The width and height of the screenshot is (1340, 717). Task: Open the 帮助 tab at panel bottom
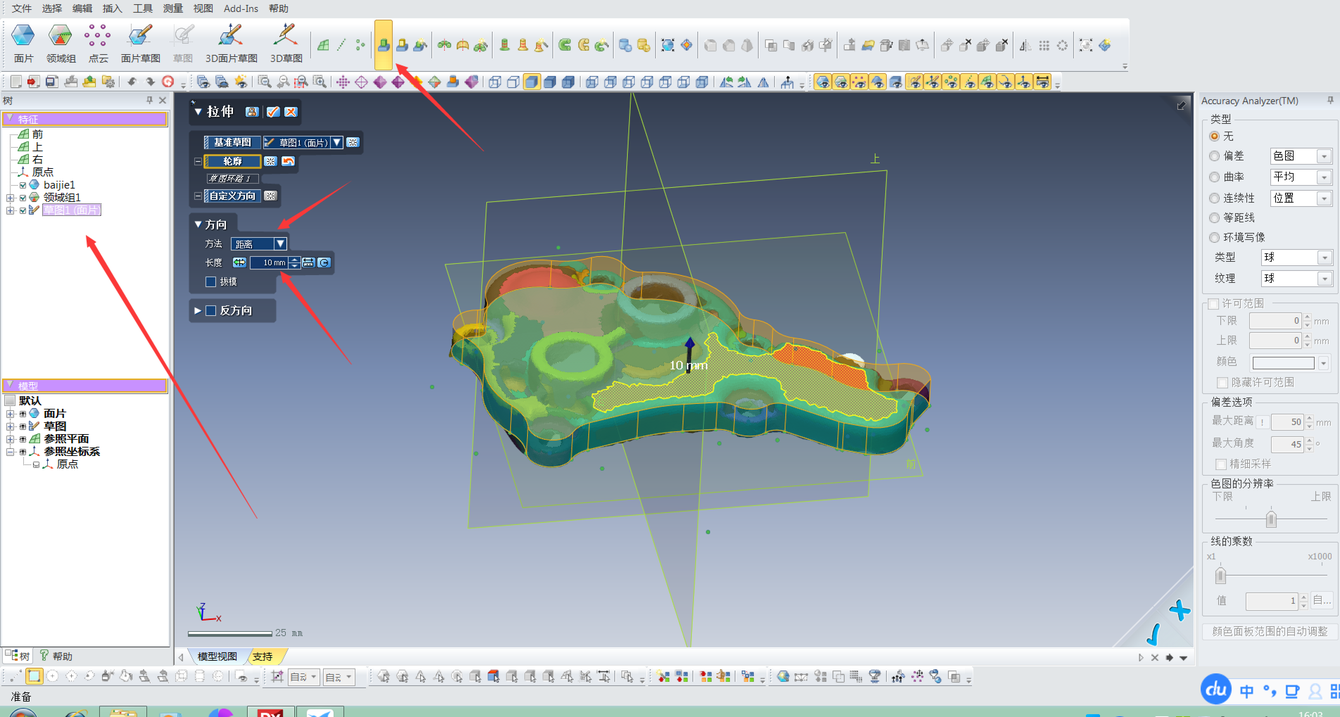point(56,657)
